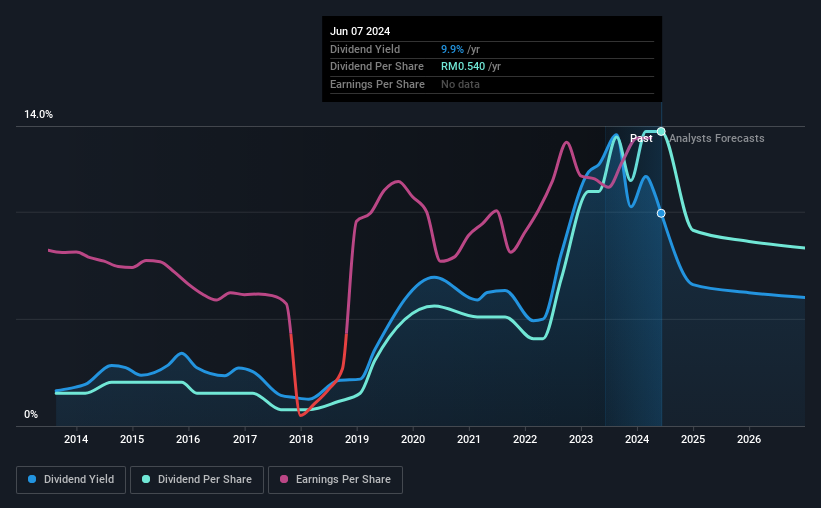Select the teal data point marker at Jun 2024
This screenshot has width=821, height=508.
tap(661, 131)
